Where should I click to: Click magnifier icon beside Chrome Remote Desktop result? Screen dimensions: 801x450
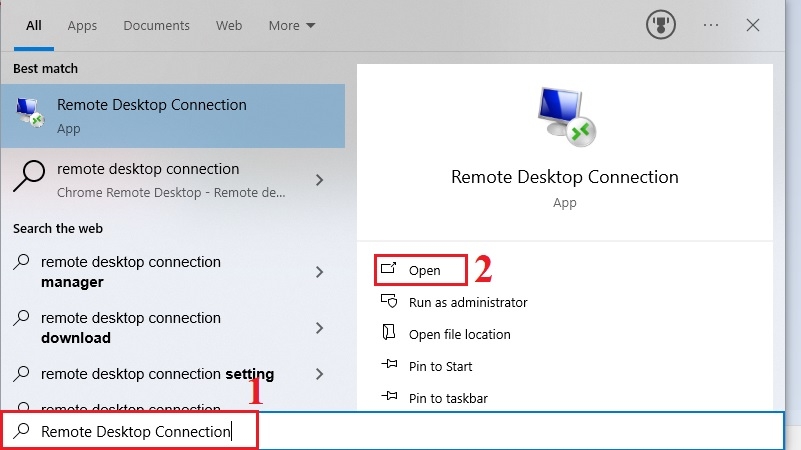coord(29,176)
